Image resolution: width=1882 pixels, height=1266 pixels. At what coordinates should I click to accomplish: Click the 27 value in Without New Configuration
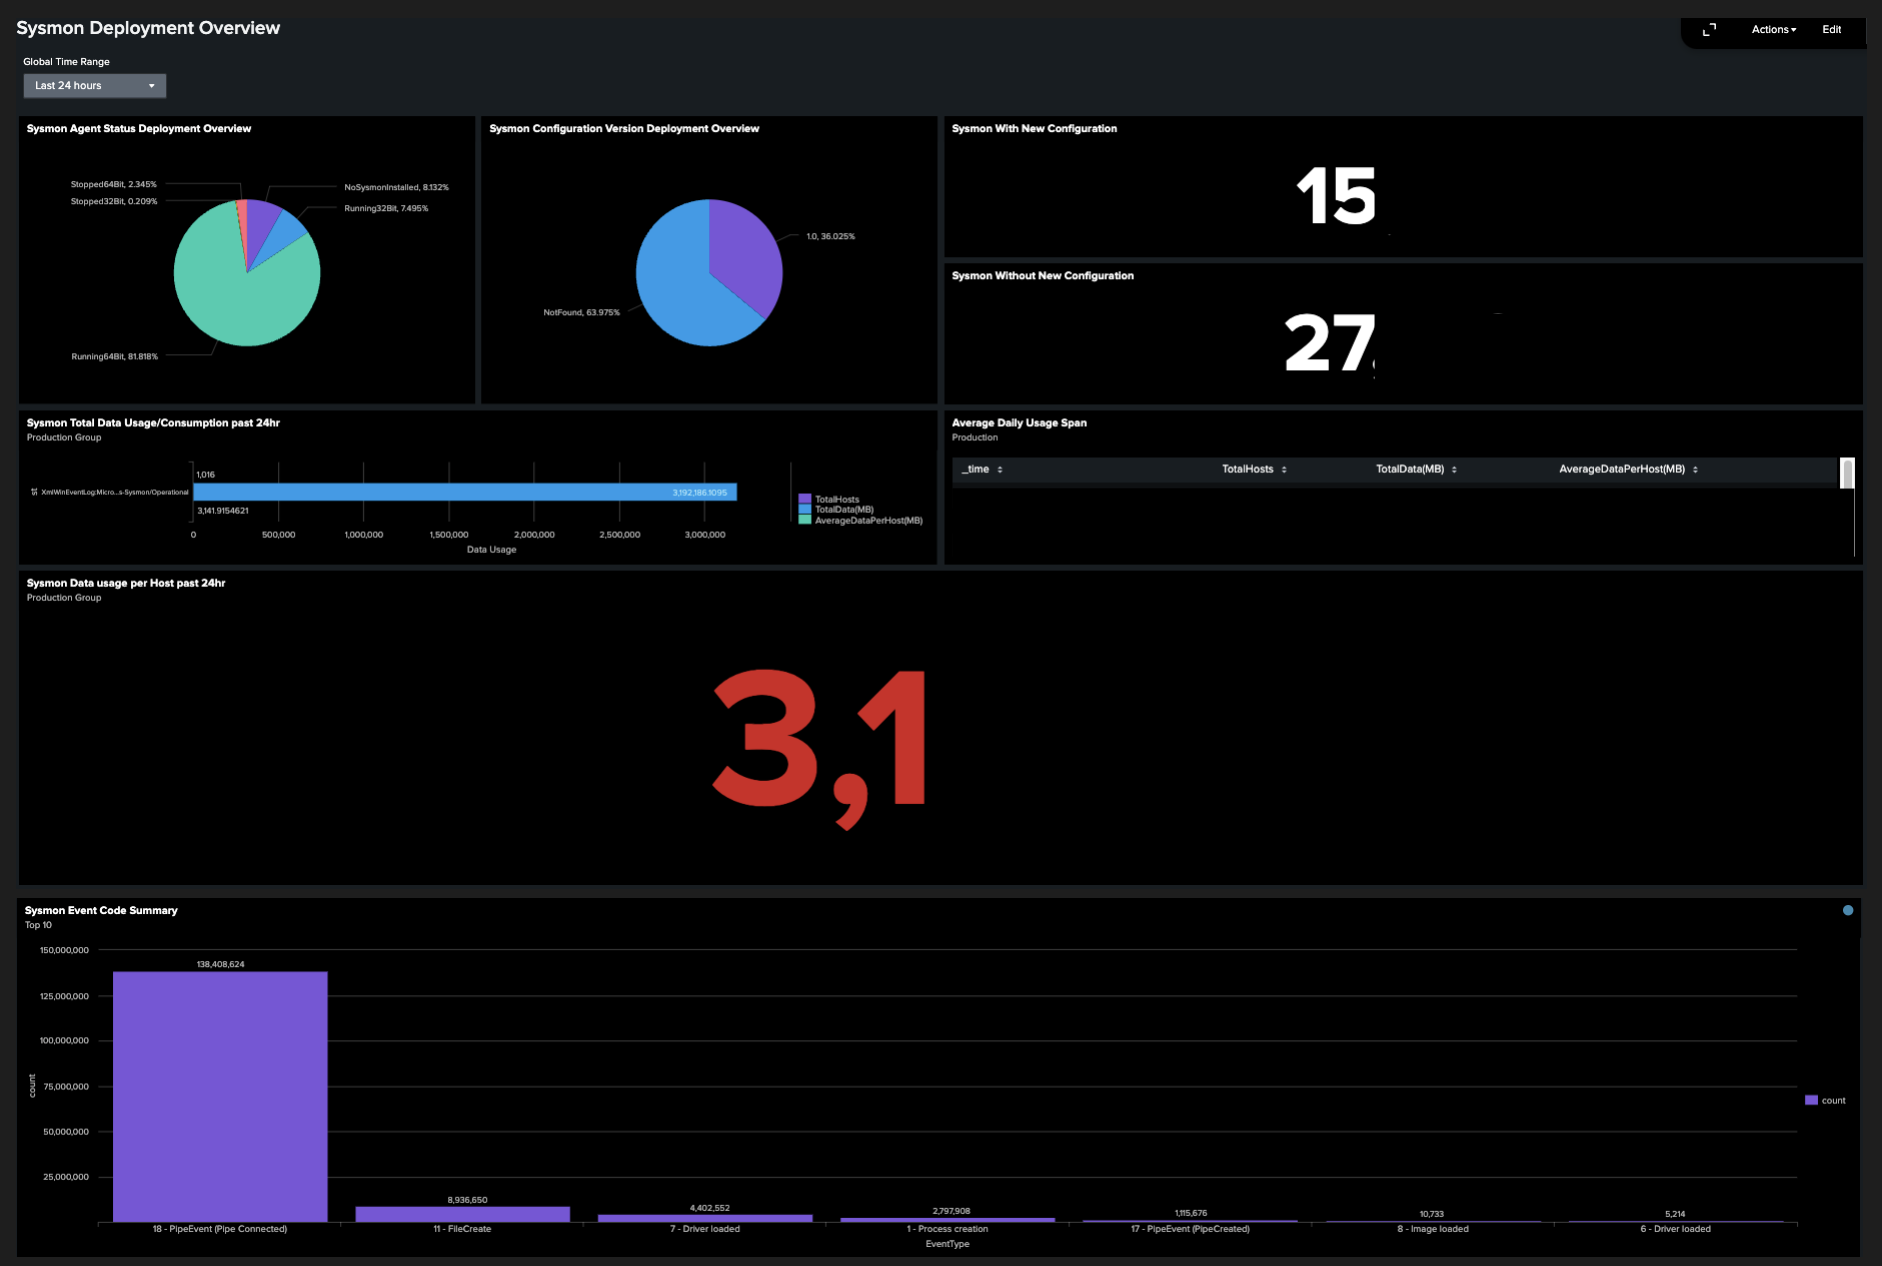[x=1330, y=343]
